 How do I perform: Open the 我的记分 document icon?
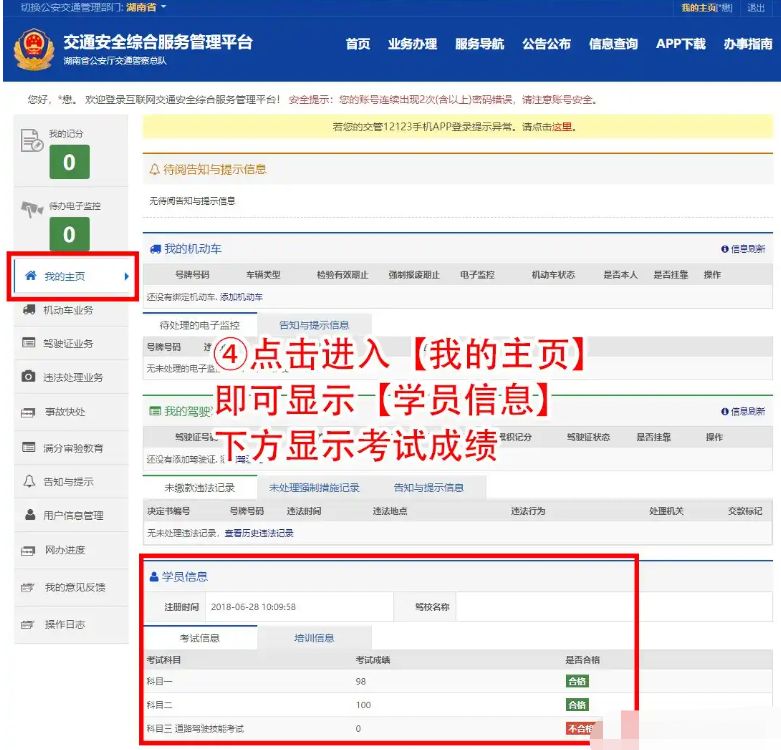(x=32, y=140)
